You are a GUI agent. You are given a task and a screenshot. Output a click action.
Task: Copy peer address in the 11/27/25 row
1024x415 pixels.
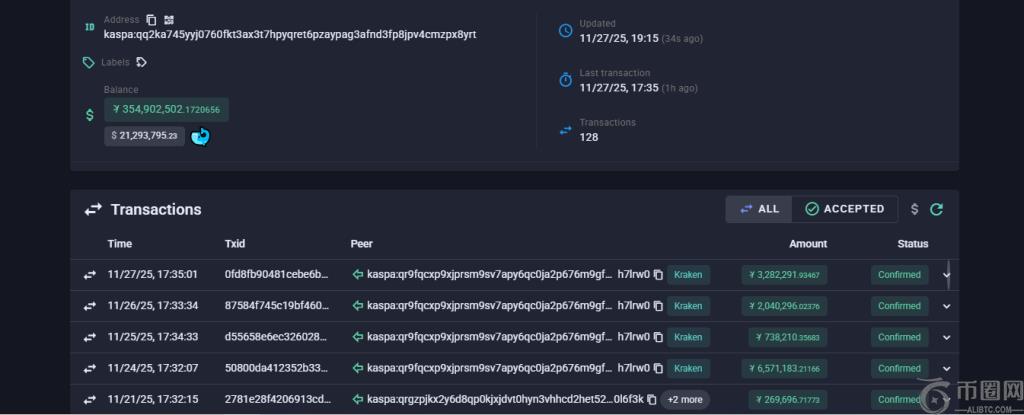[x=658, y=275]
